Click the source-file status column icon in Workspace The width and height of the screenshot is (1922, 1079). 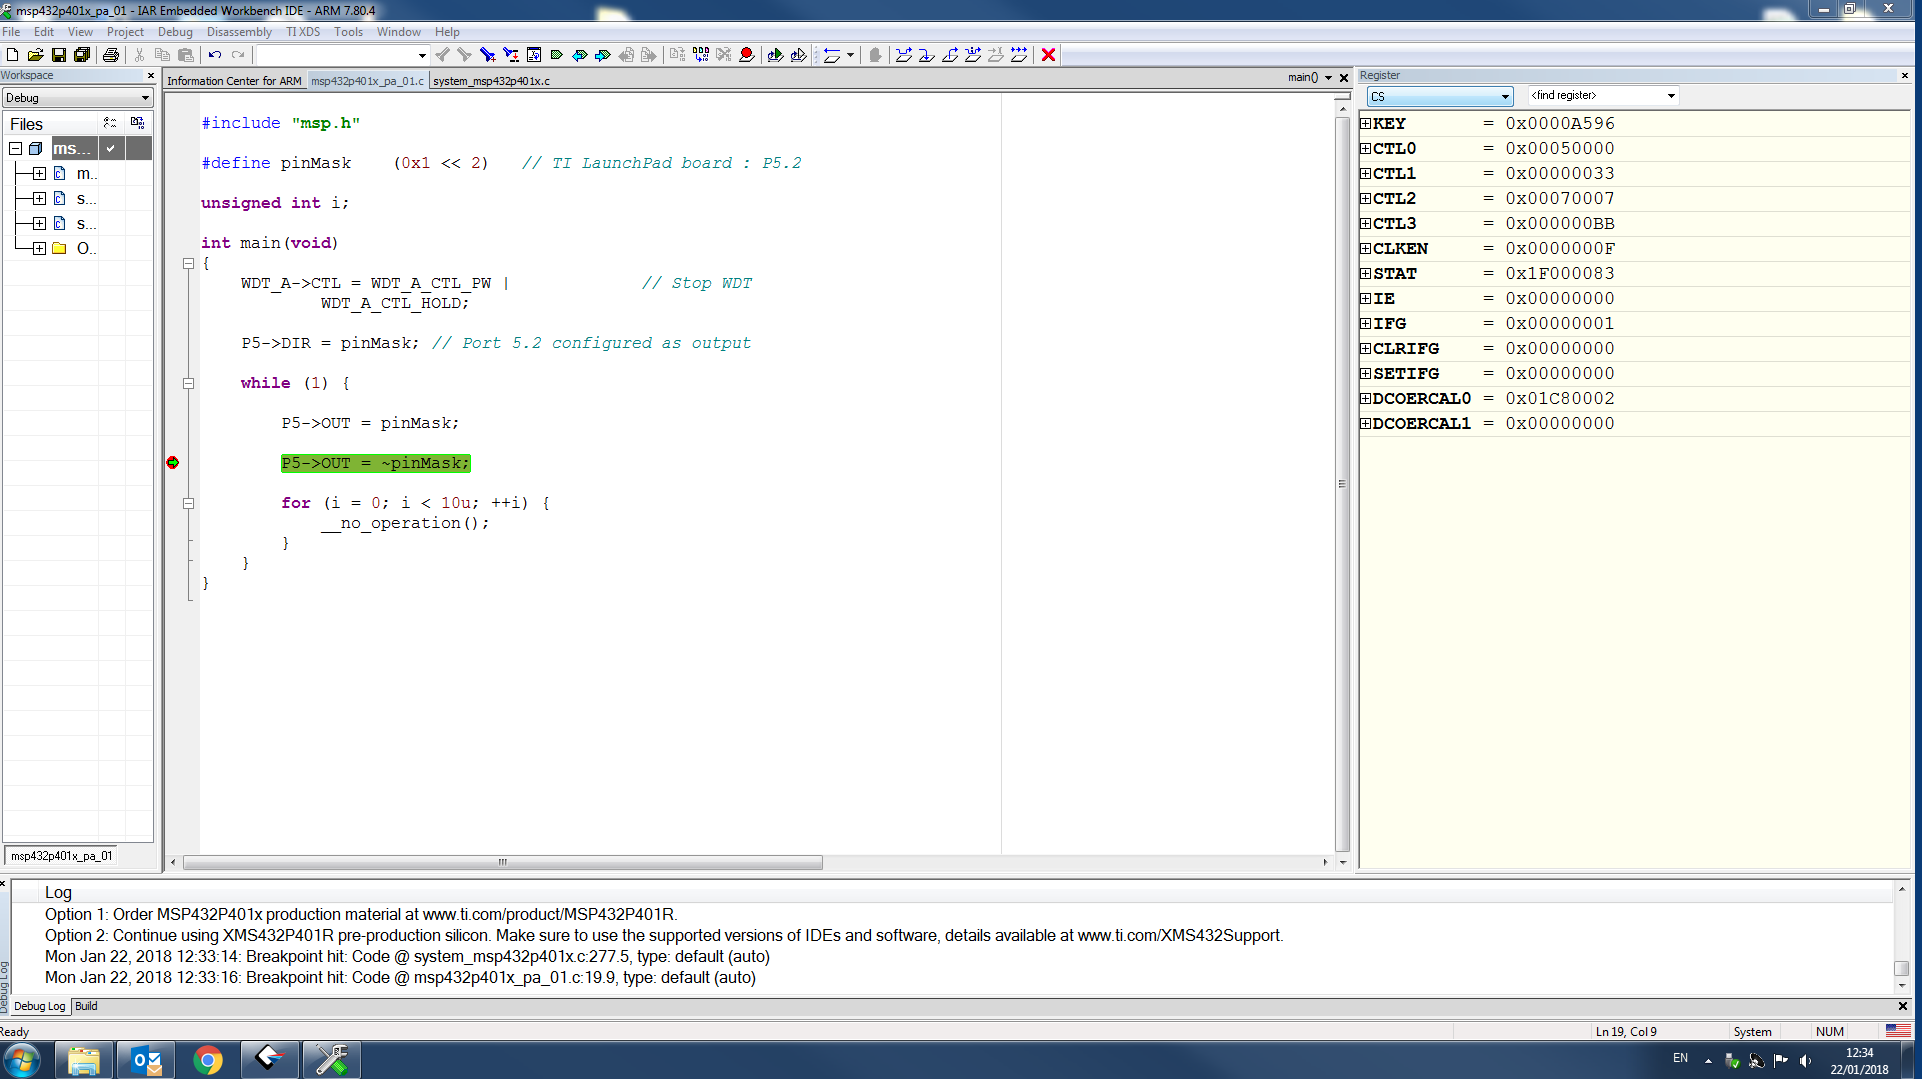point(110,123)
